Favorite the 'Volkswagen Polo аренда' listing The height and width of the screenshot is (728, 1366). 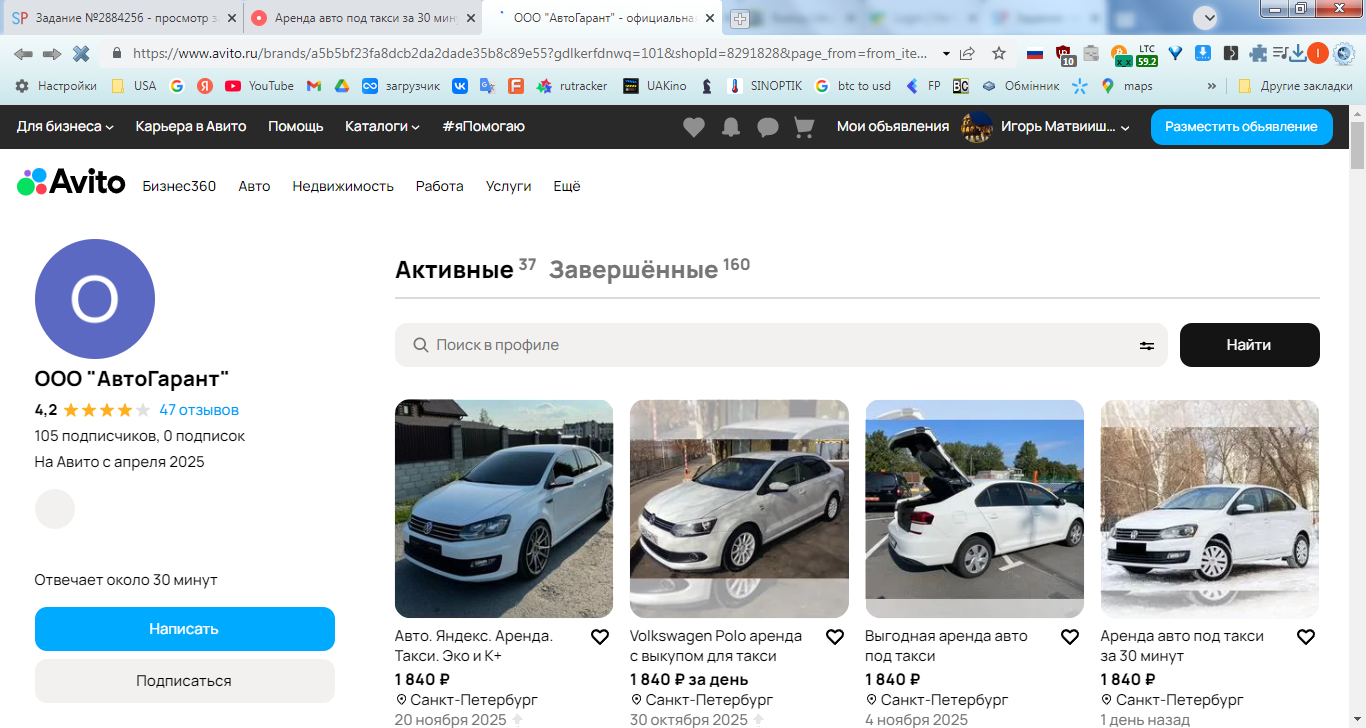tap(835, 637)
